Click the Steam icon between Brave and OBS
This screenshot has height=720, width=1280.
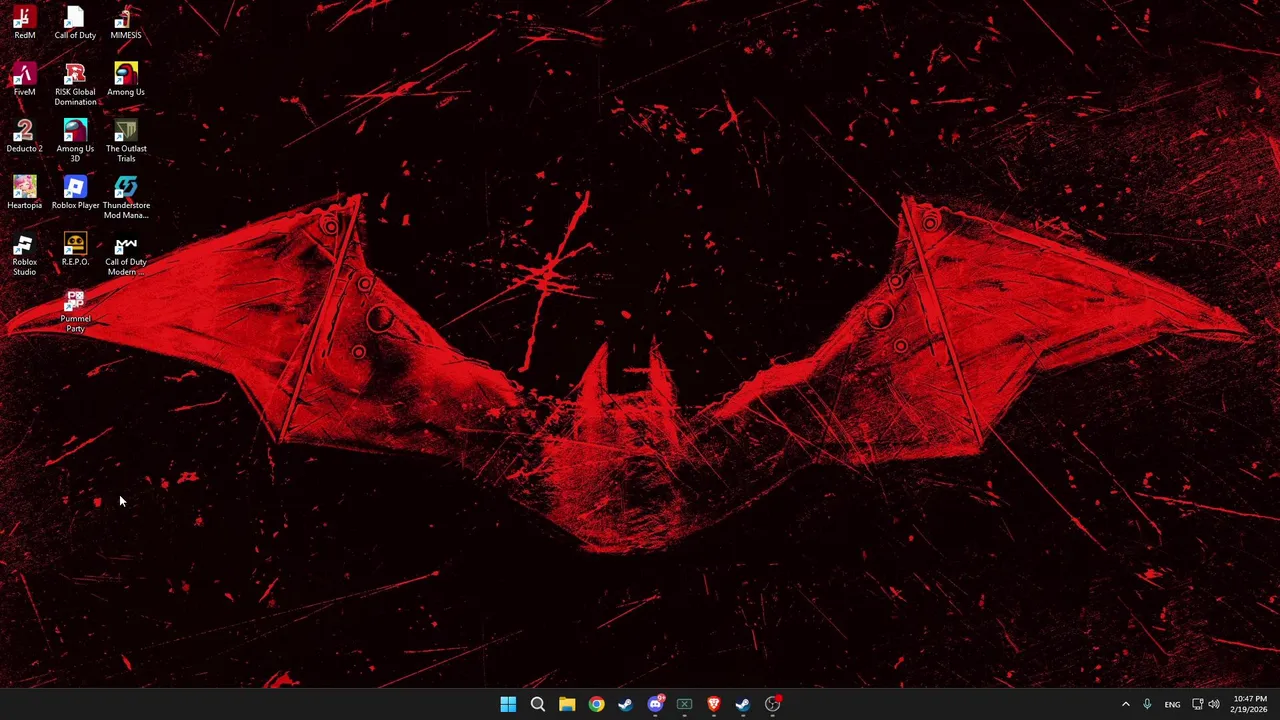[x=743, y=704]
